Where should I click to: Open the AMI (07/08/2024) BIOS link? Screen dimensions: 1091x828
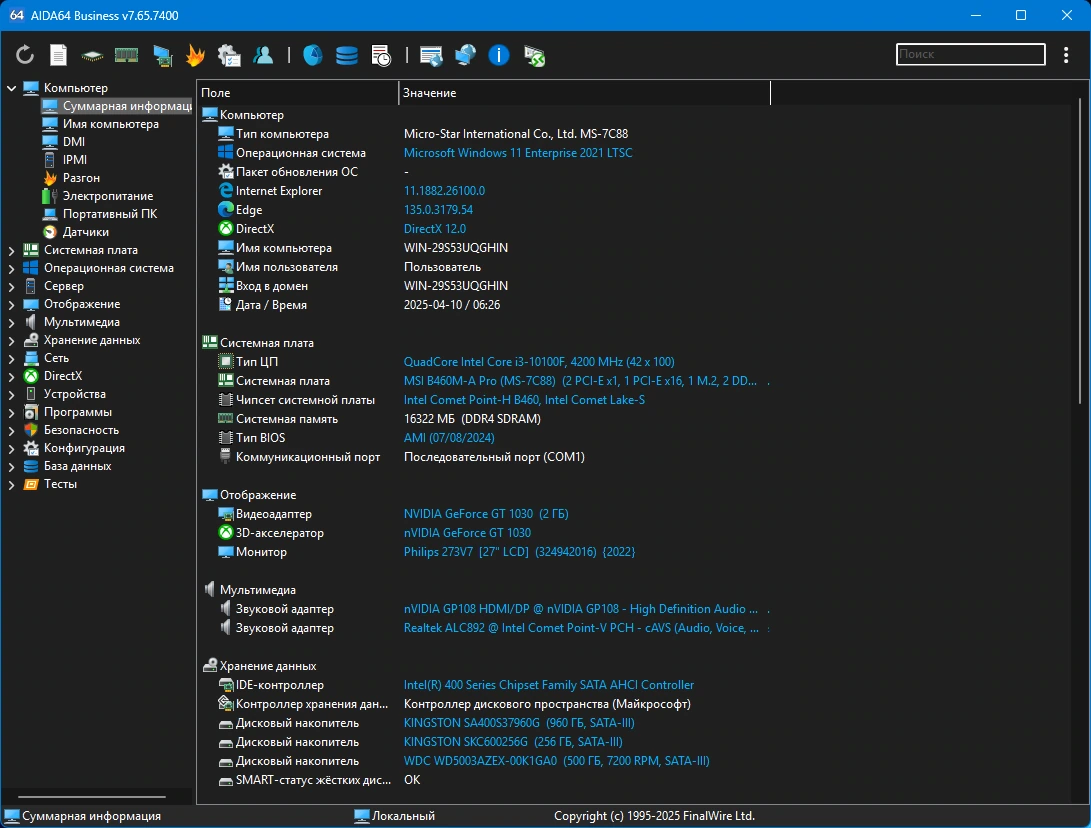(449, 438)
